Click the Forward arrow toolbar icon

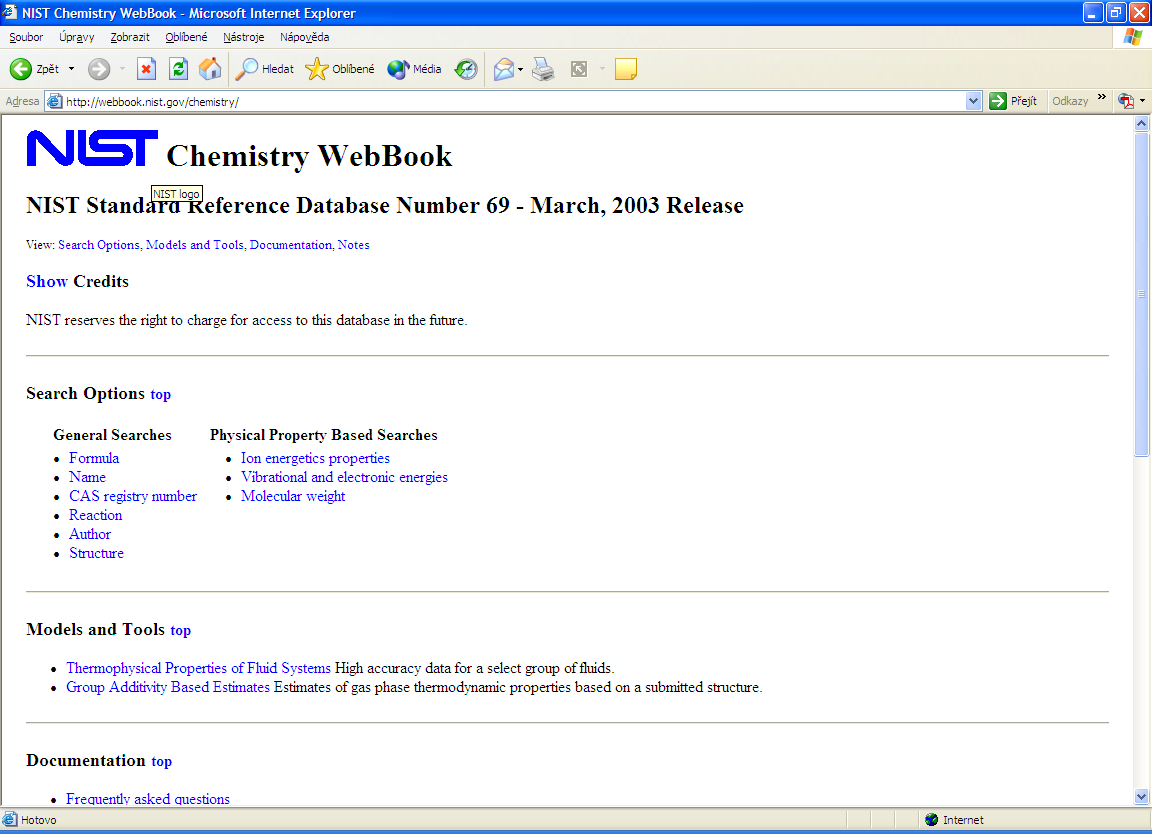98,69
